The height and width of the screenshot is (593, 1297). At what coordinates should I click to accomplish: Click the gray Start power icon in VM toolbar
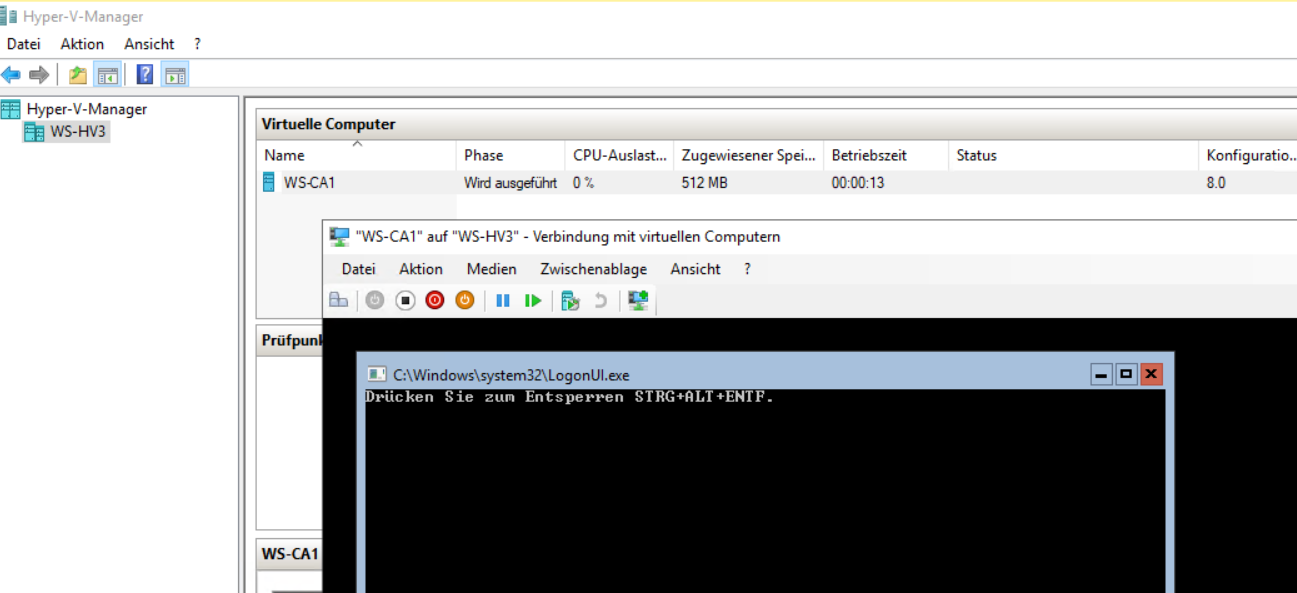(x=375, y=300)
